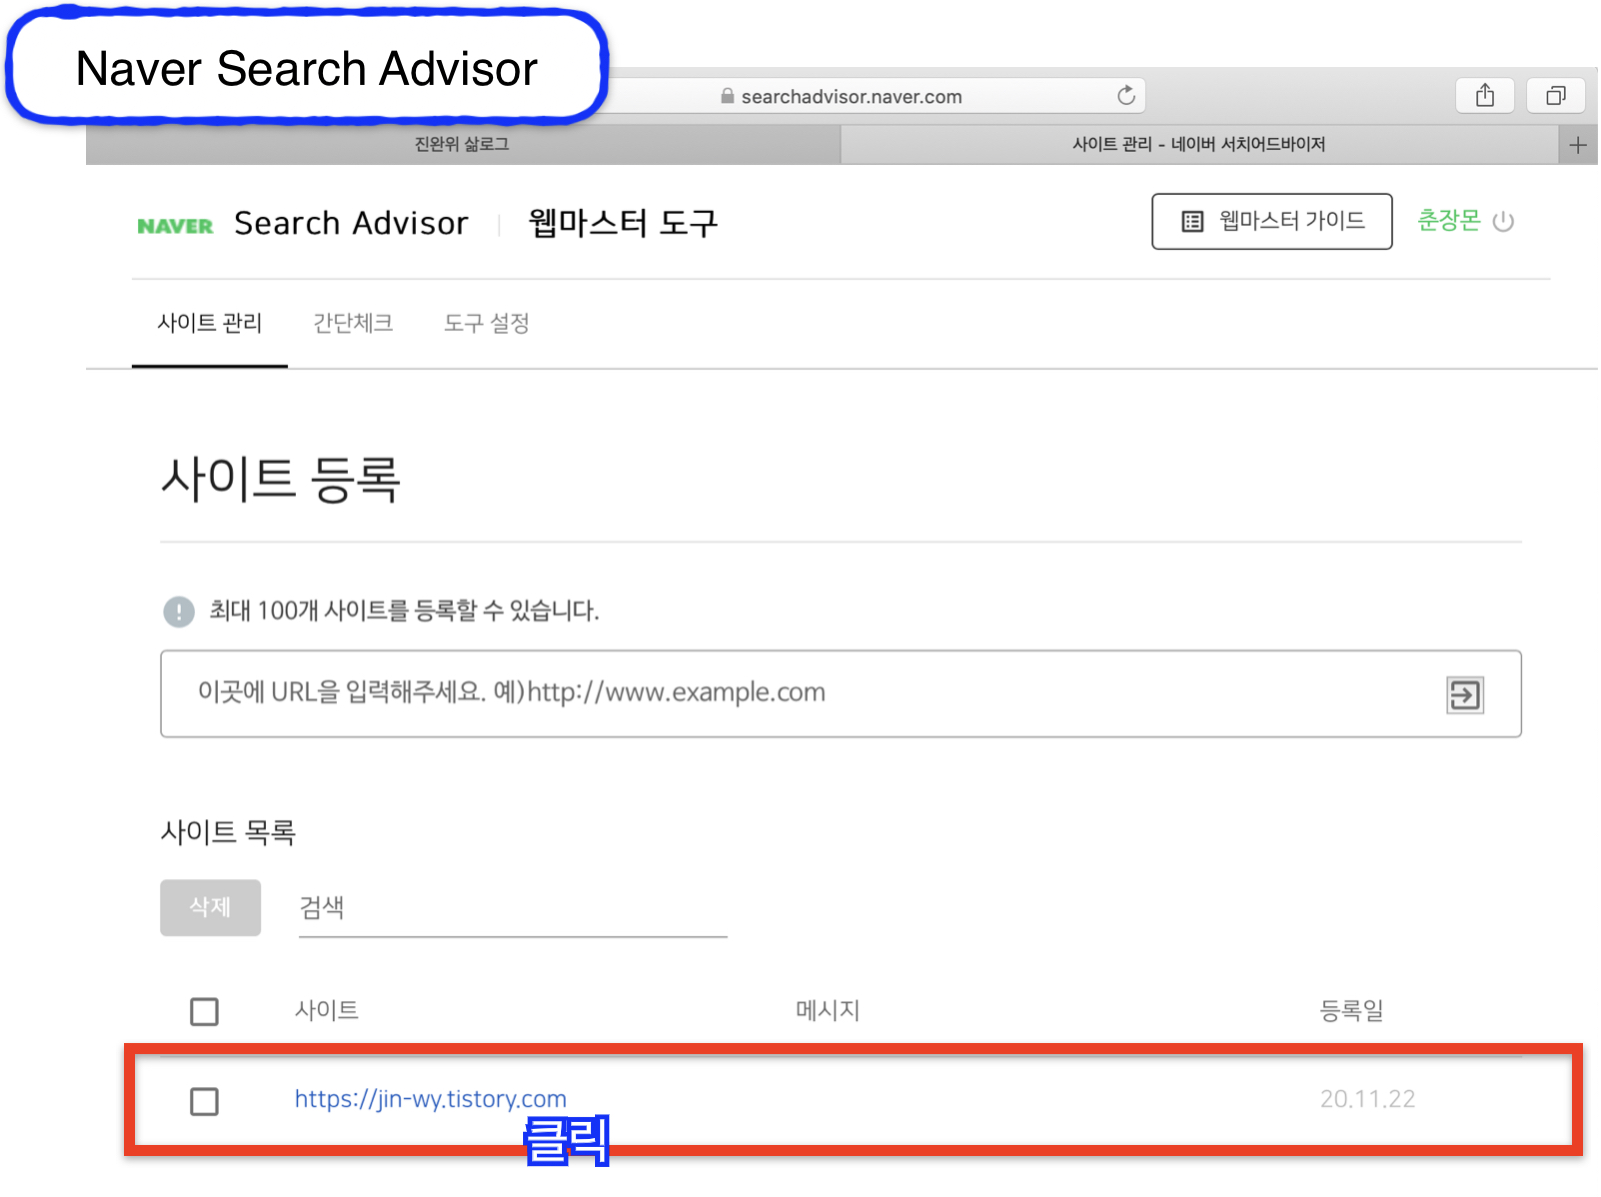
Task: Focus the 검색 search field
Action: [513, 908]
